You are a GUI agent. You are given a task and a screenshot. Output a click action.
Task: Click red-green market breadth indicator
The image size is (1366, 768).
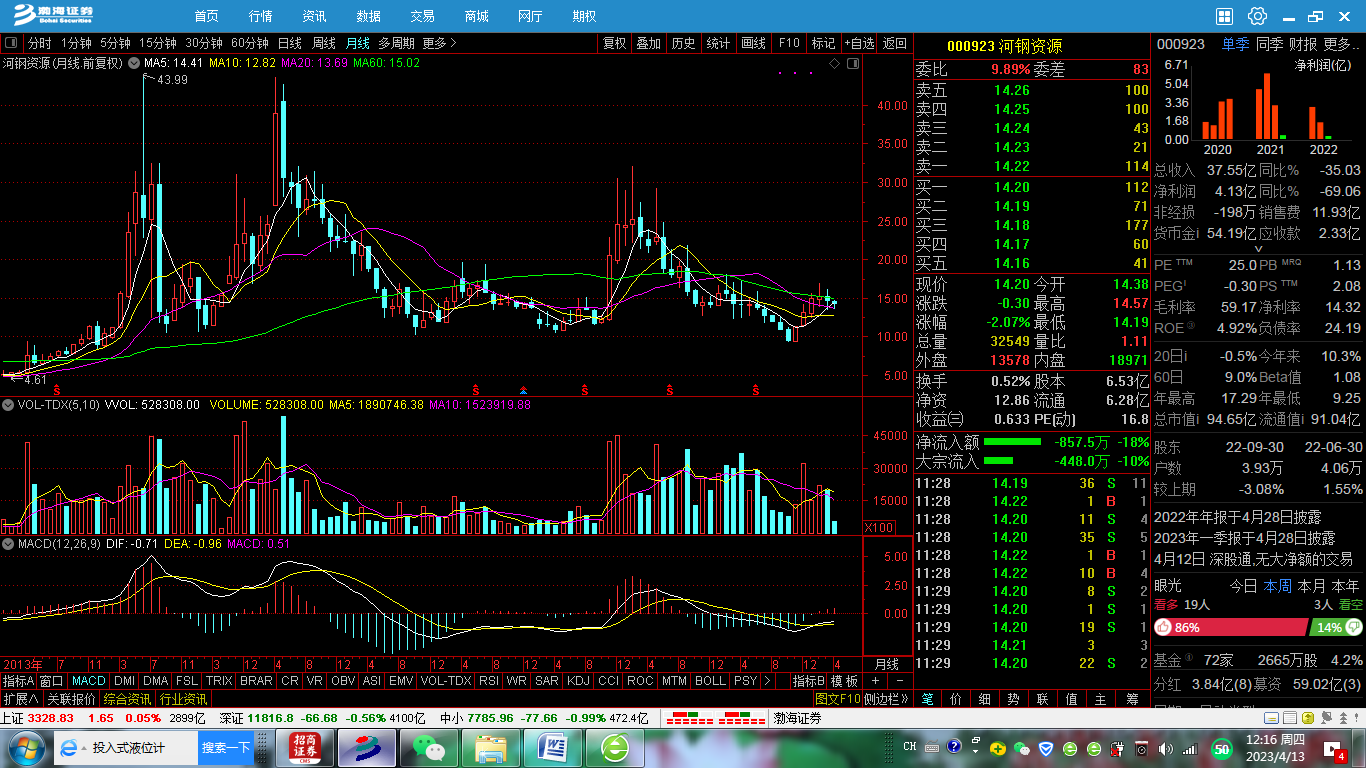point(716,718)
